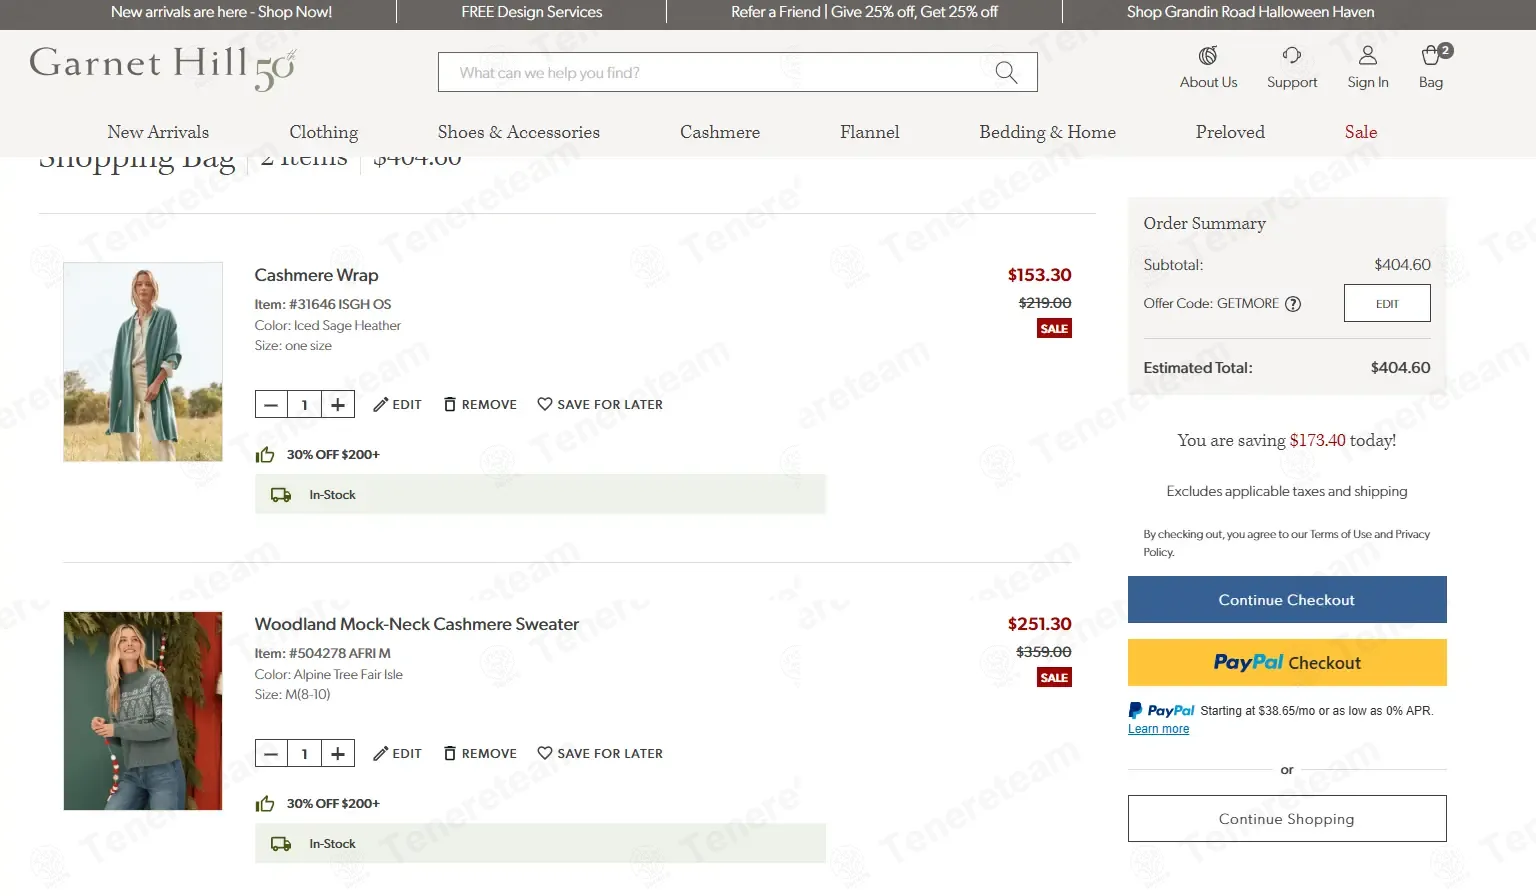Open Shoes & Accessories menu
1536x896 pixels.
click(519, 132)
